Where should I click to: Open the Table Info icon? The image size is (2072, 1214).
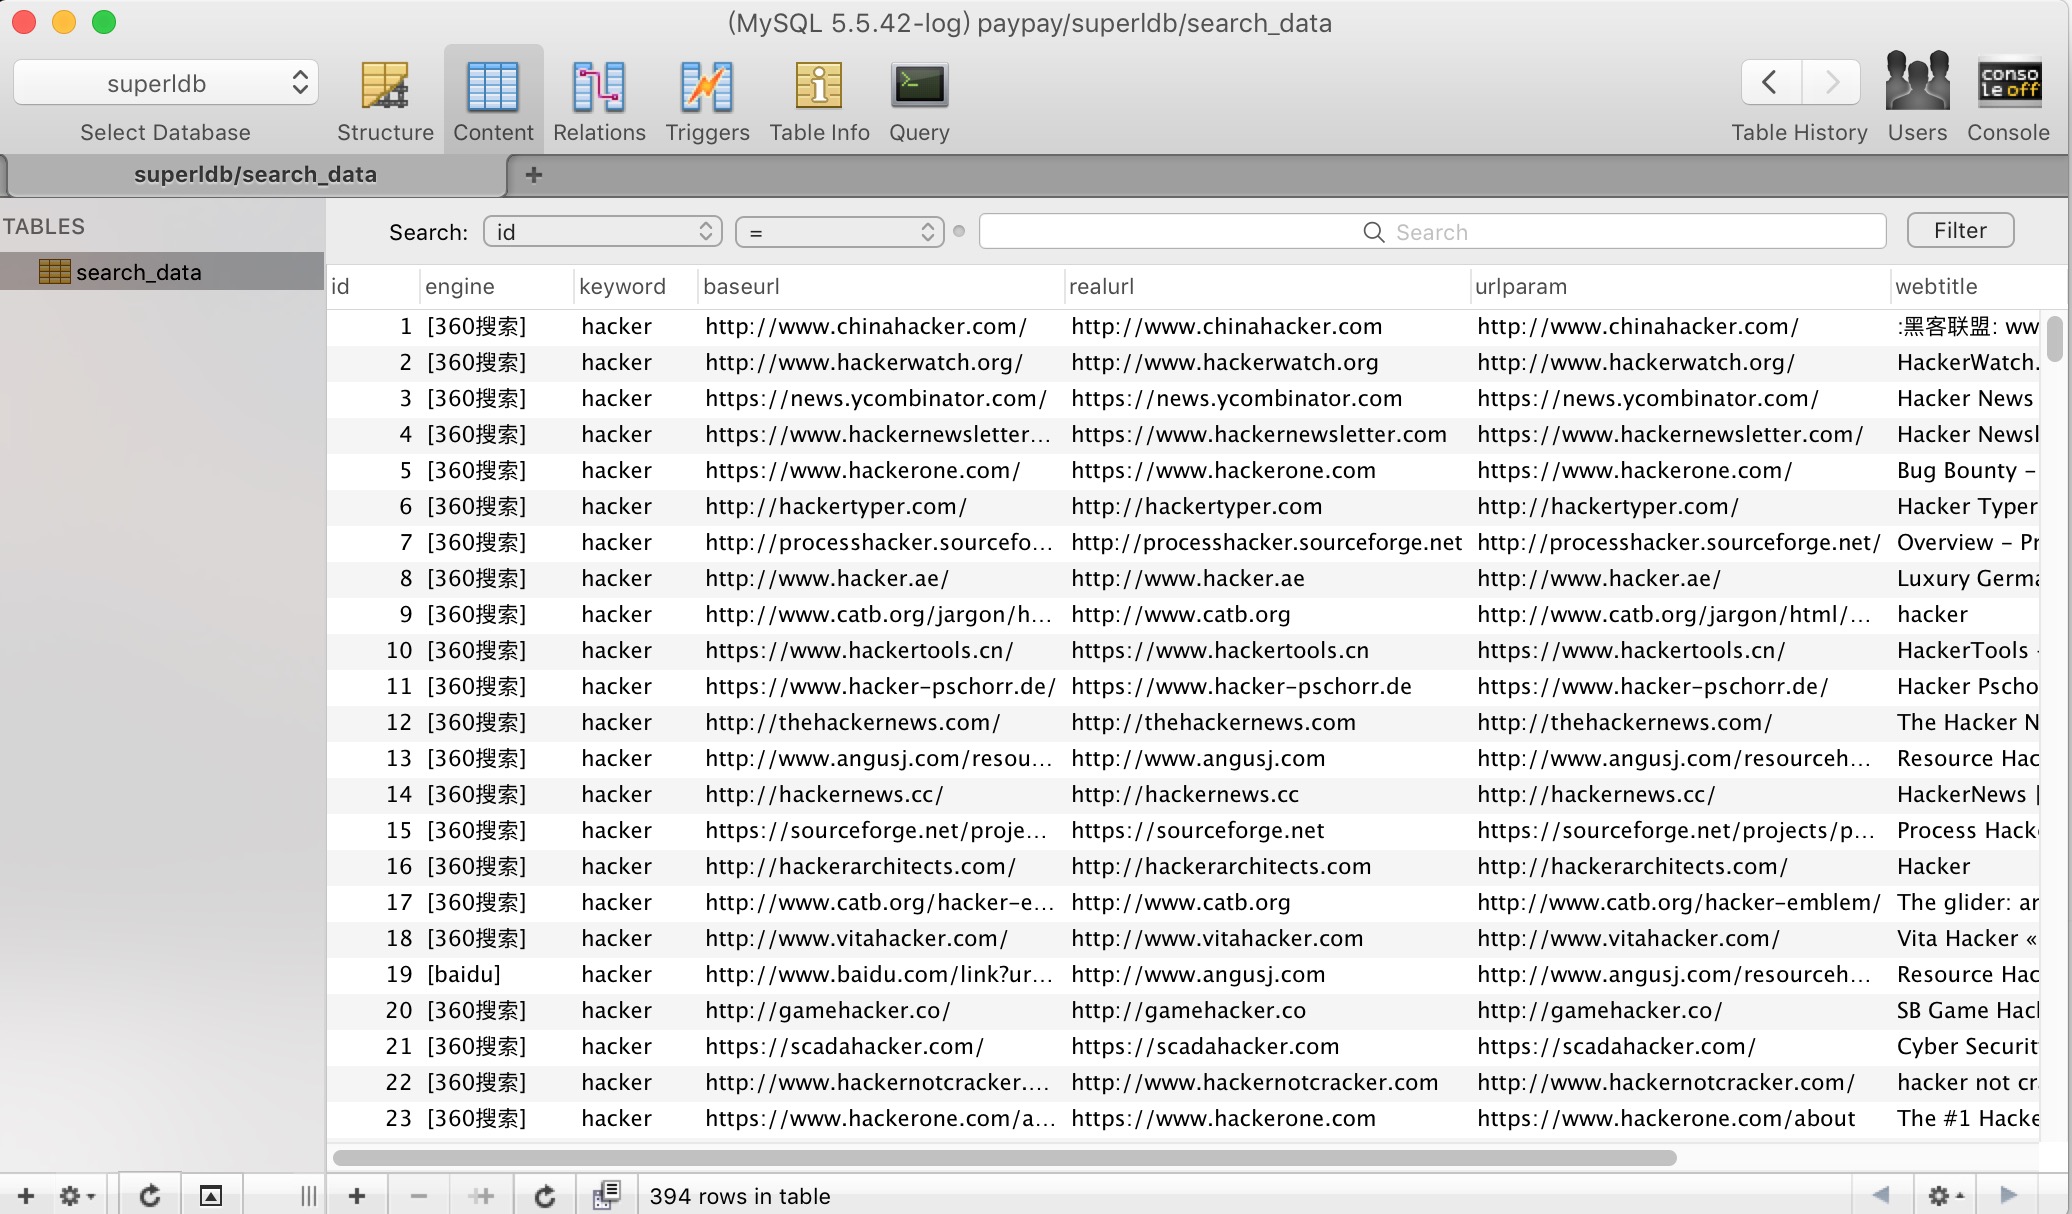point(819,87)
